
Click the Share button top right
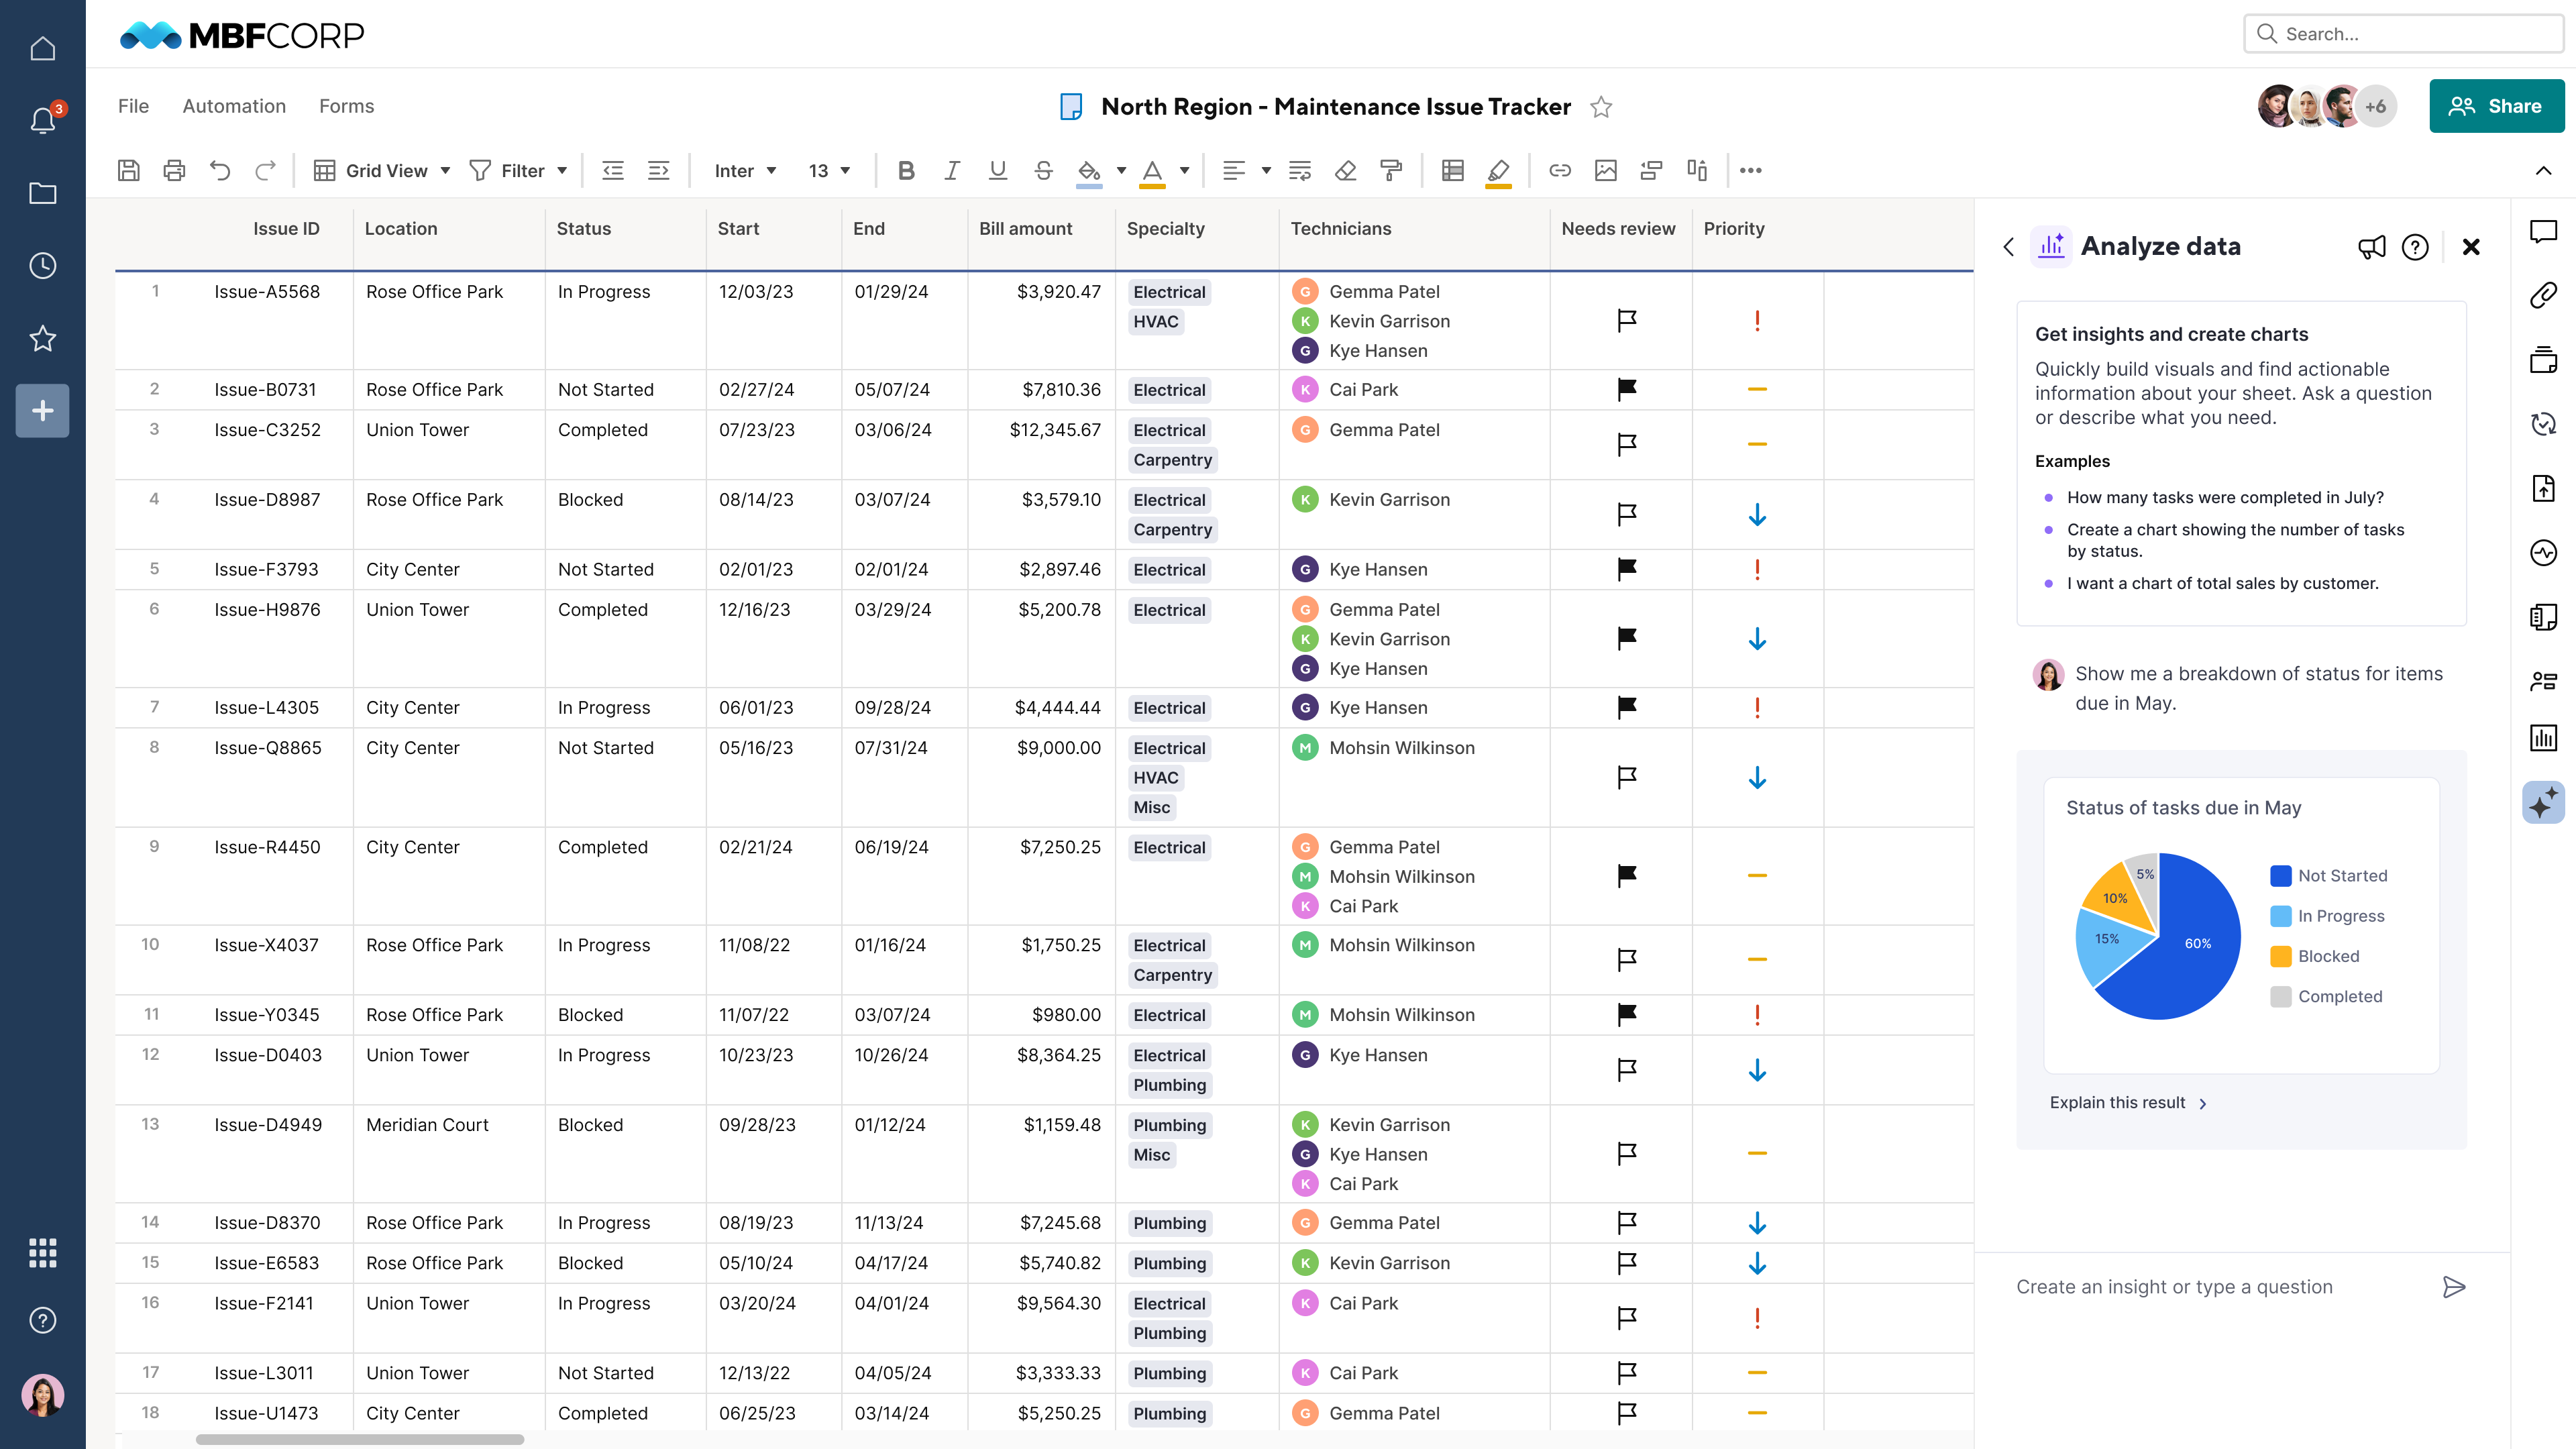[2496, 105]
